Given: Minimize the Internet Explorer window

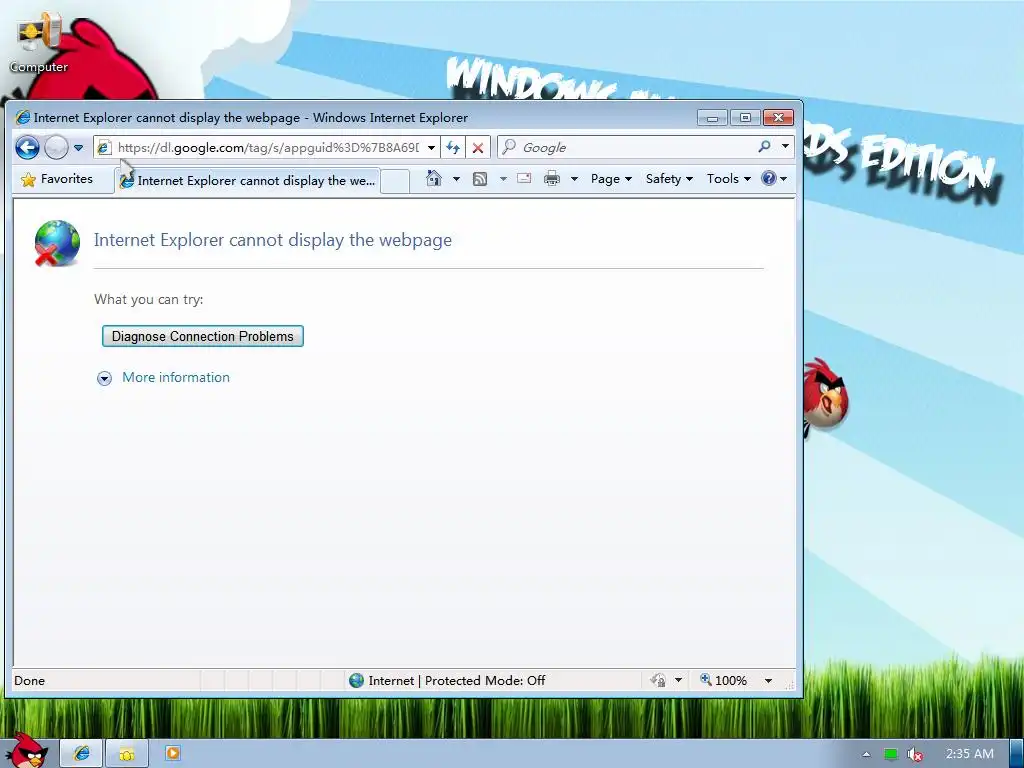Looking at the screenshot, I should pos(712,118).
